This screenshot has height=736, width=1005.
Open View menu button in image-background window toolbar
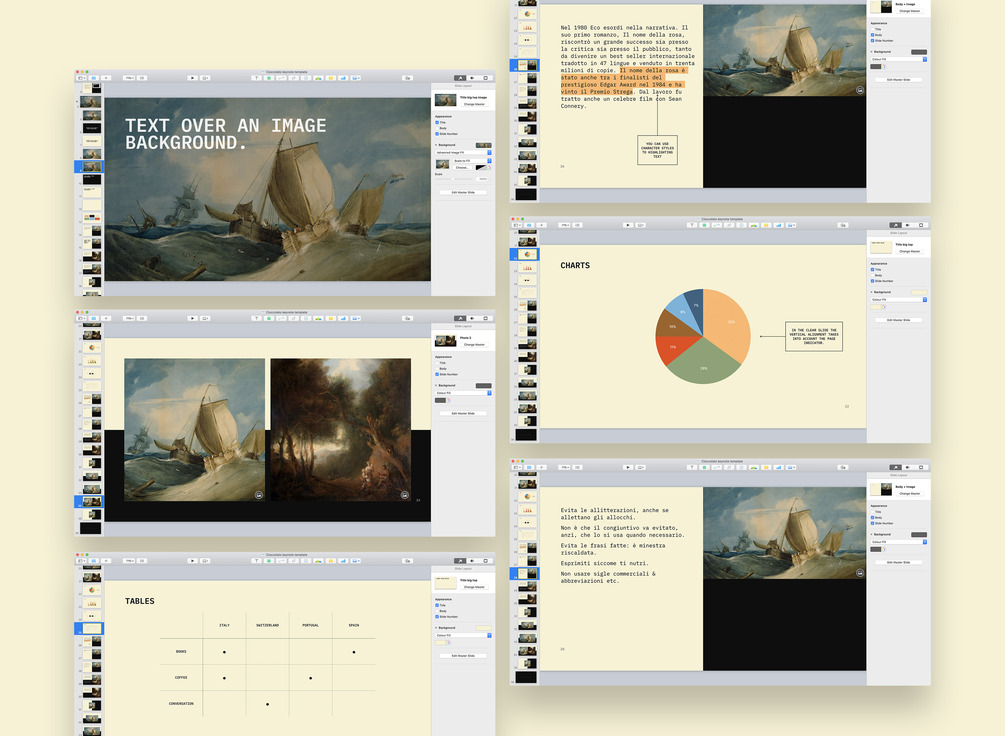(81, 78)
